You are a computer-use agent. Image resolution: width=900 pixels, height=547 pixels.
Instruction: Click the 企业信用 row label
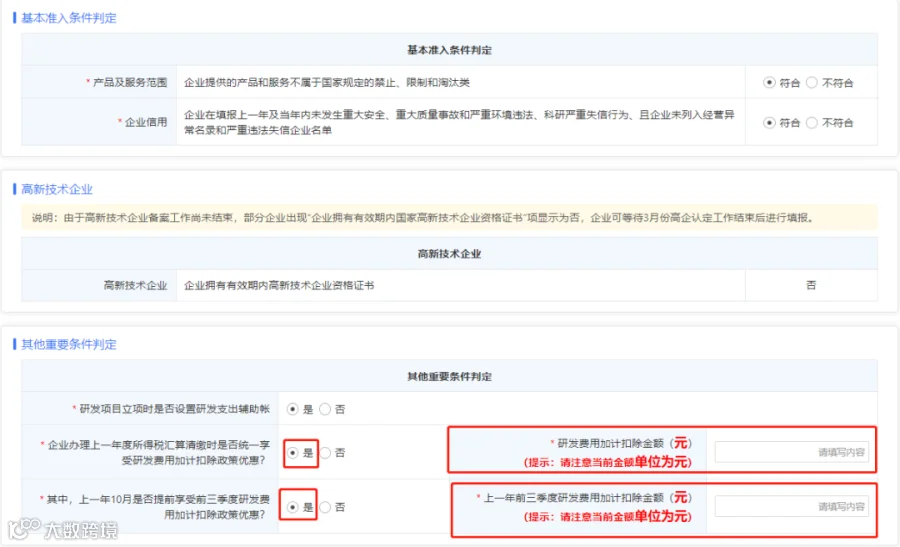[x=146, y=122]
